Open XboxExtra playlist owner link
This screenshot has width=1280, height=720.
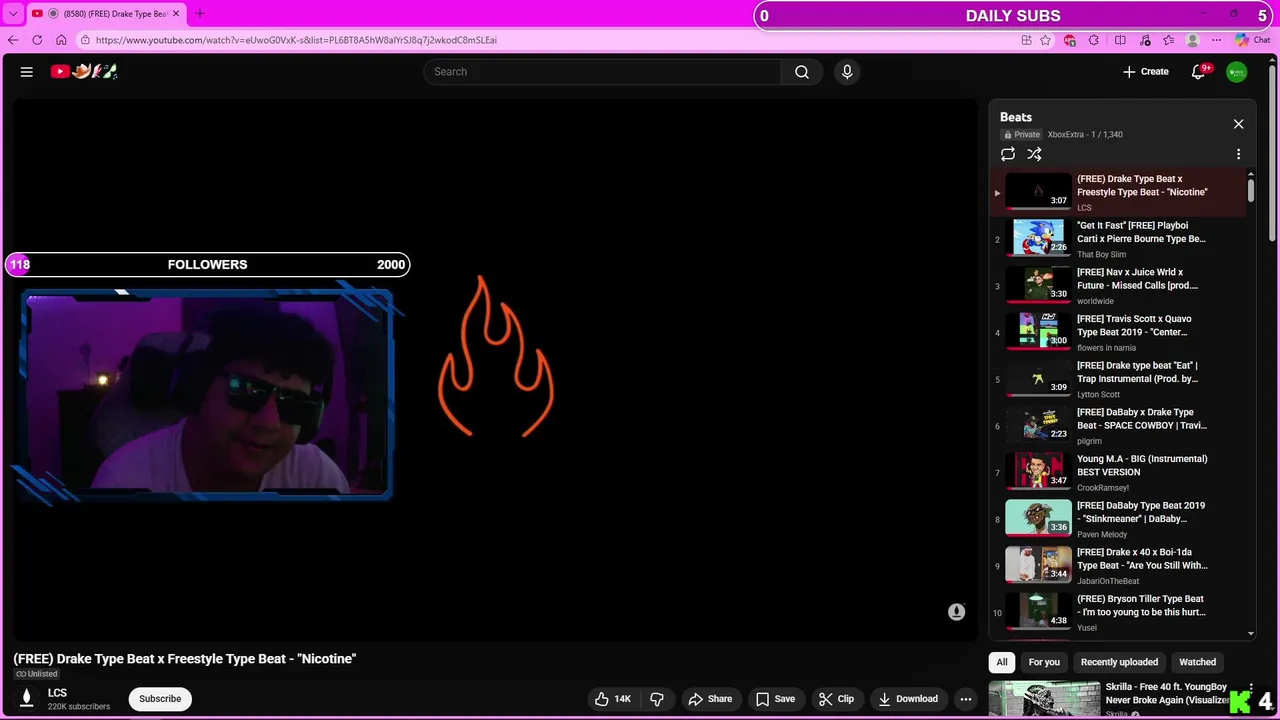(x=1065, y=134)
